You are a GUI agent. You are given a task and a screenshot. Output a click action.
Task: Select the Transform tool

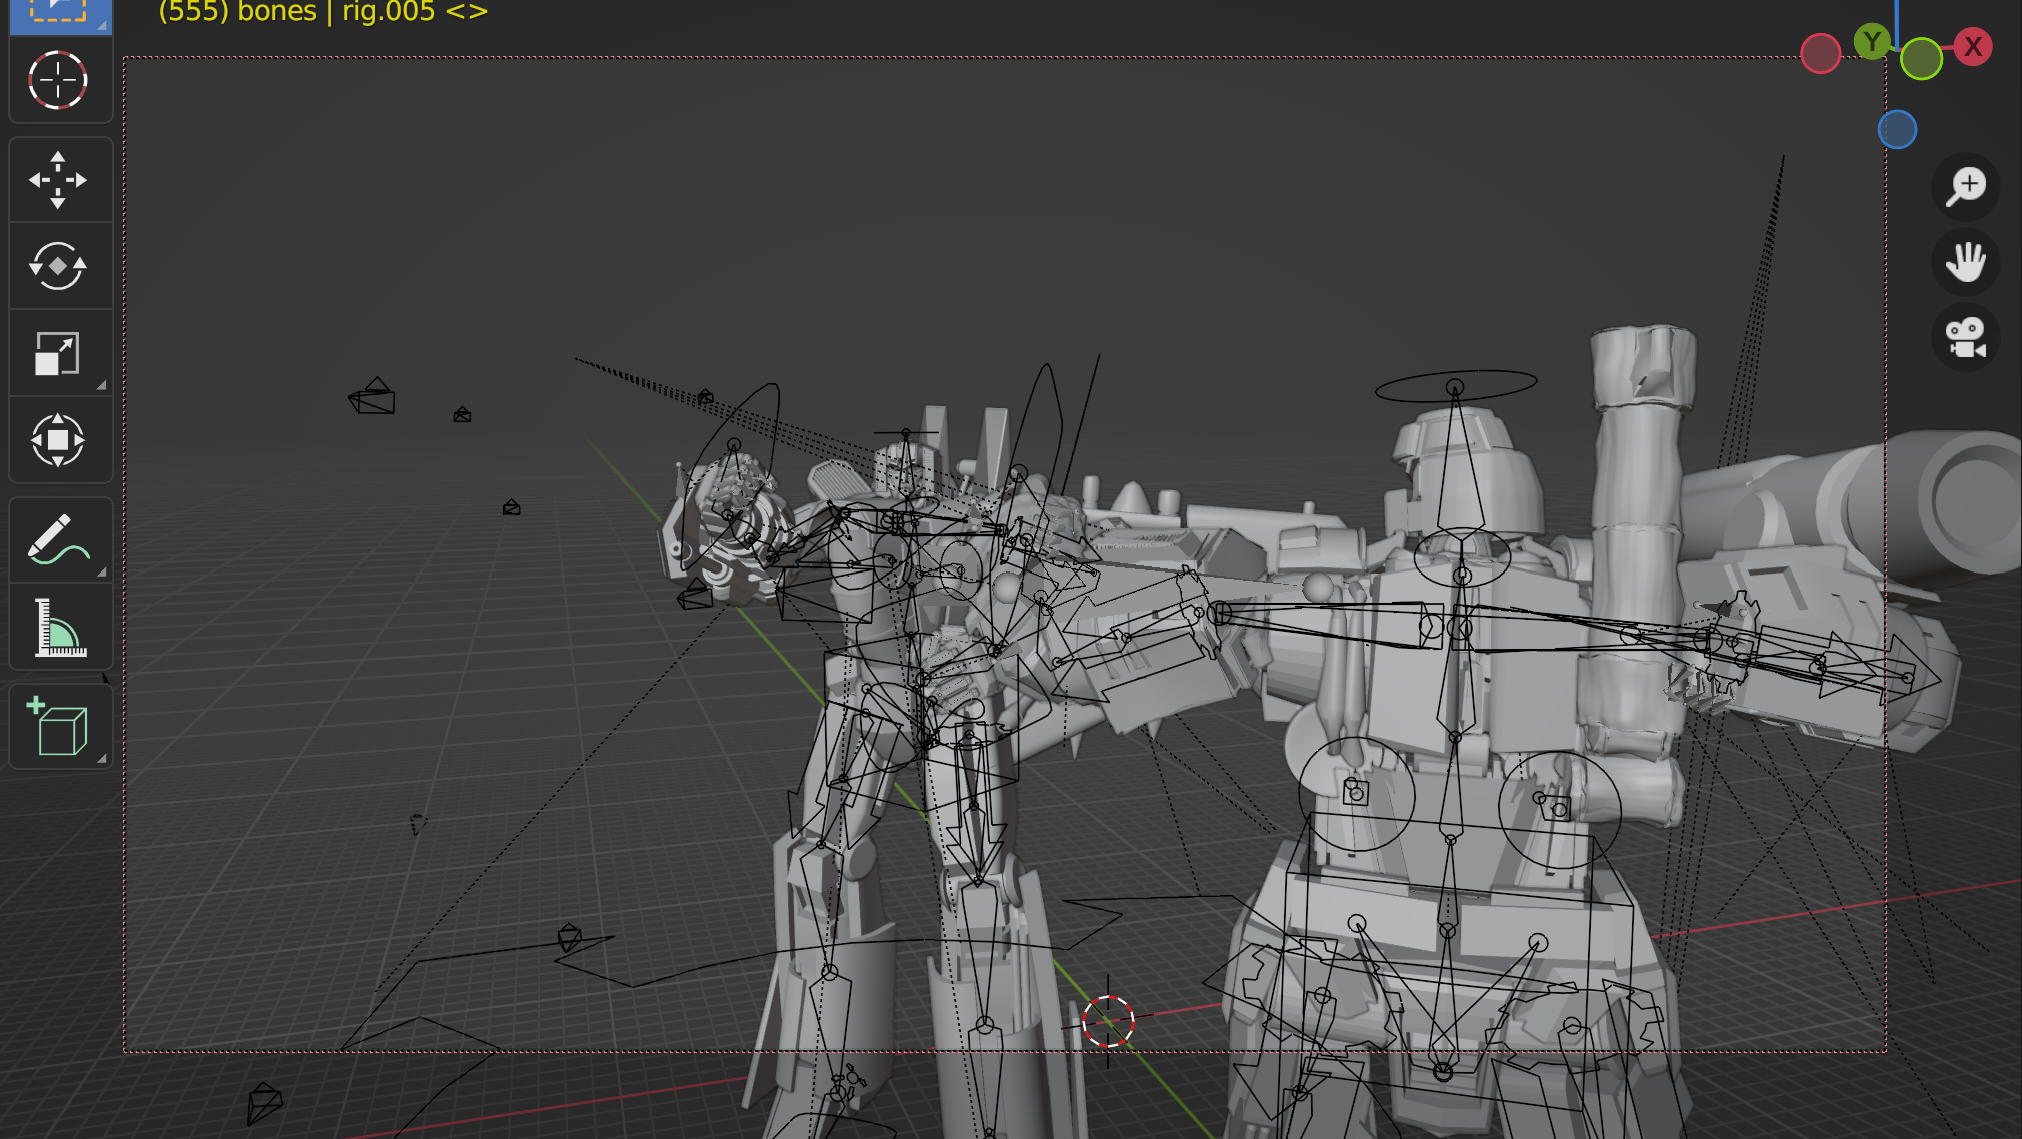pos(60,440)
